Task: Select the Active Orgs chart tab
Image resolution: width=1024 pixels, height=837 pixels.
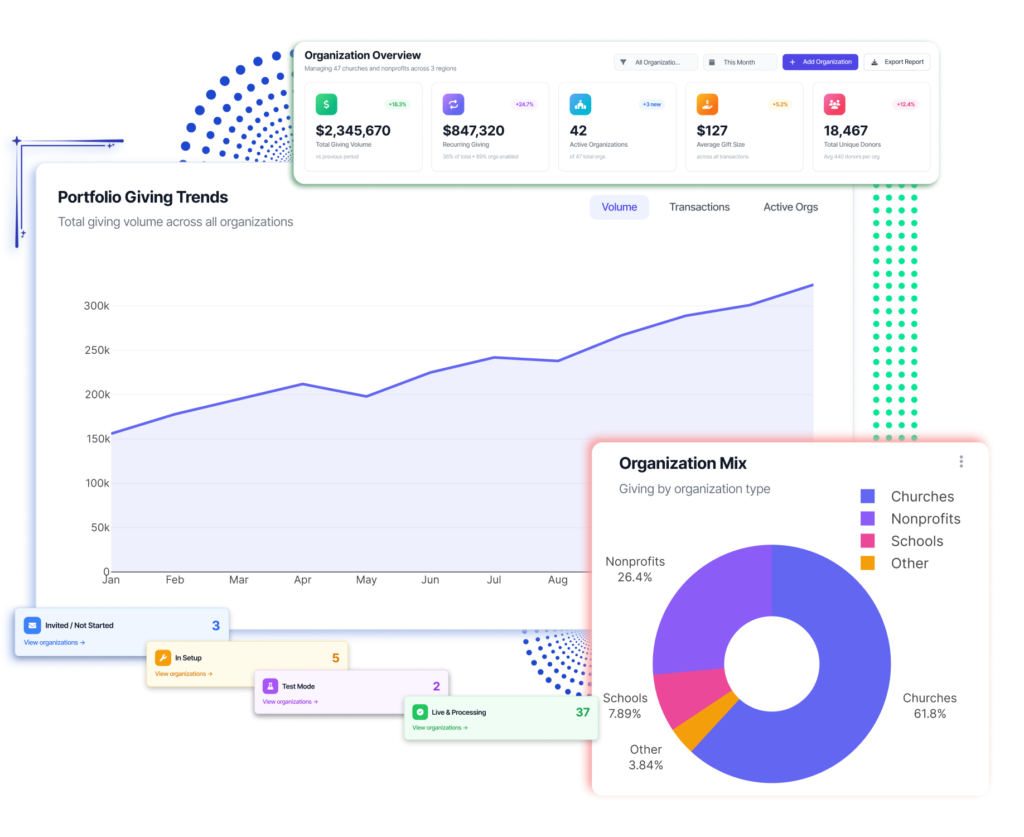Action: [x=790, y=207]
